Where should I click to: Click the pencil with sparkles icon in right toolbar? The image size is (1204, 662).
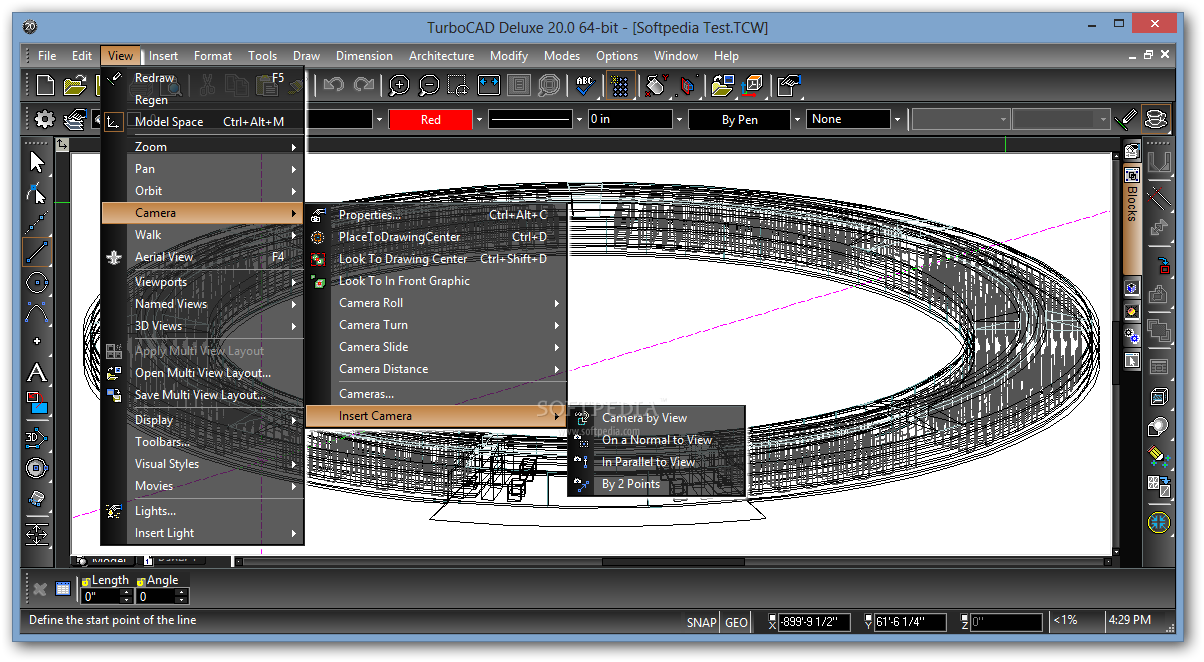tap(1158, 456)
